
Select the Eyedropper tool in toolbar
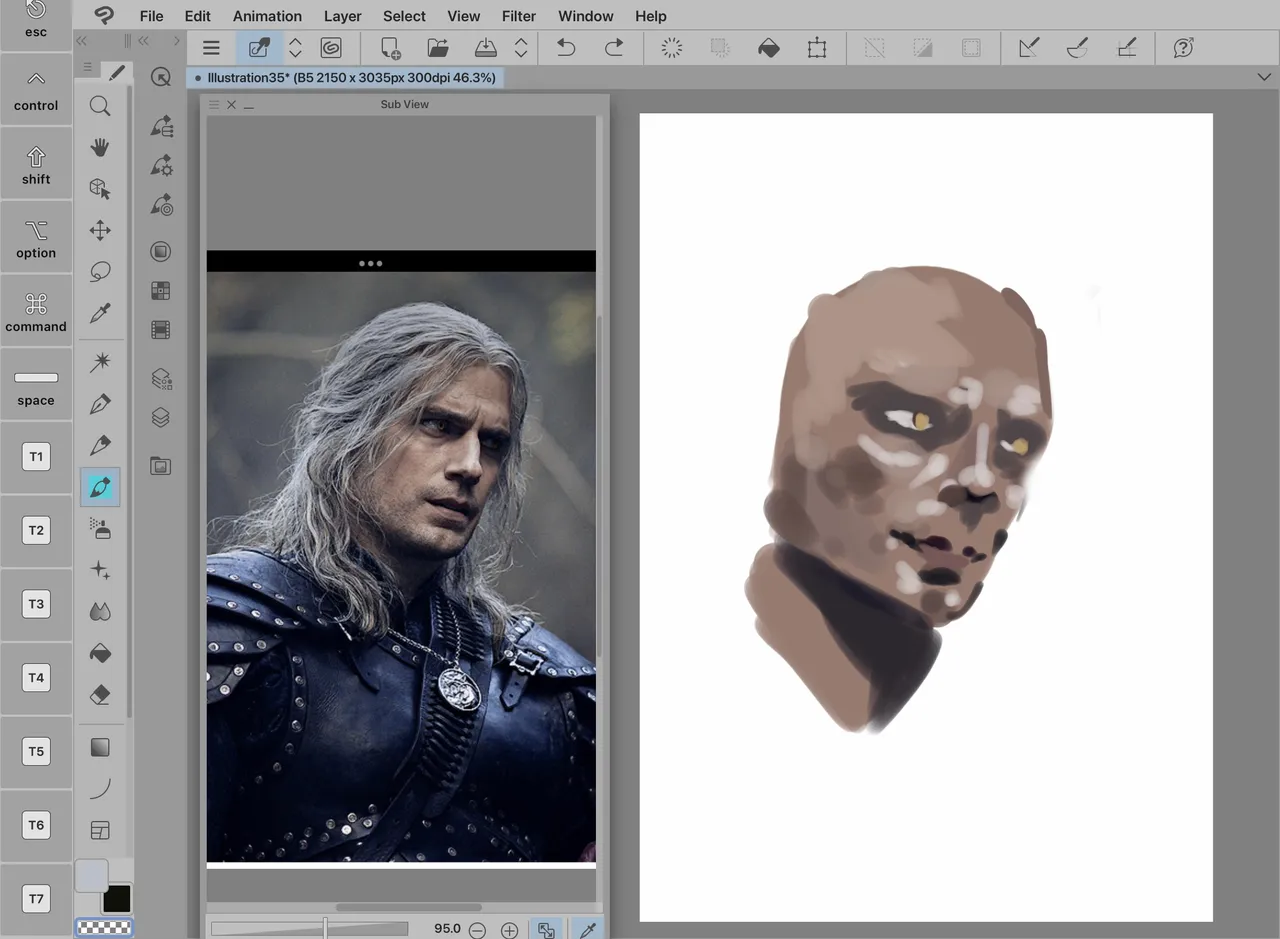click(x=100, y=314)
